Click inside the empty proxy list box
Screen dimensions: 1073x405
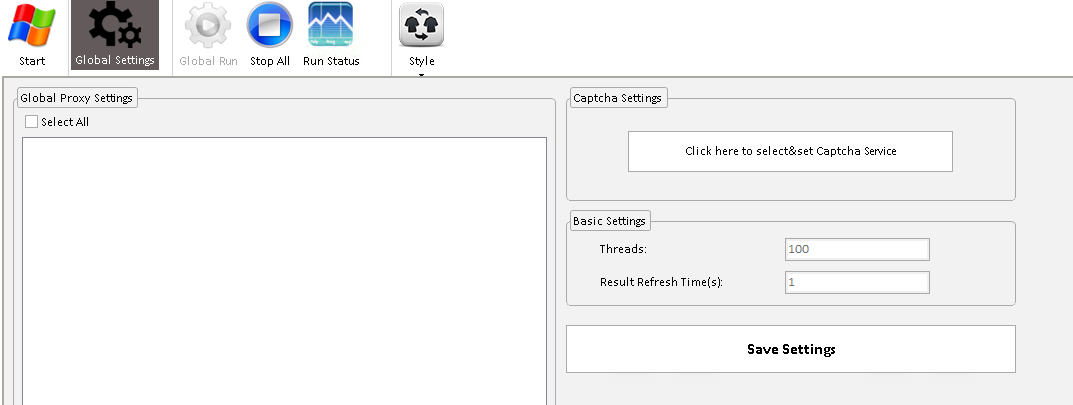point(284,270)
